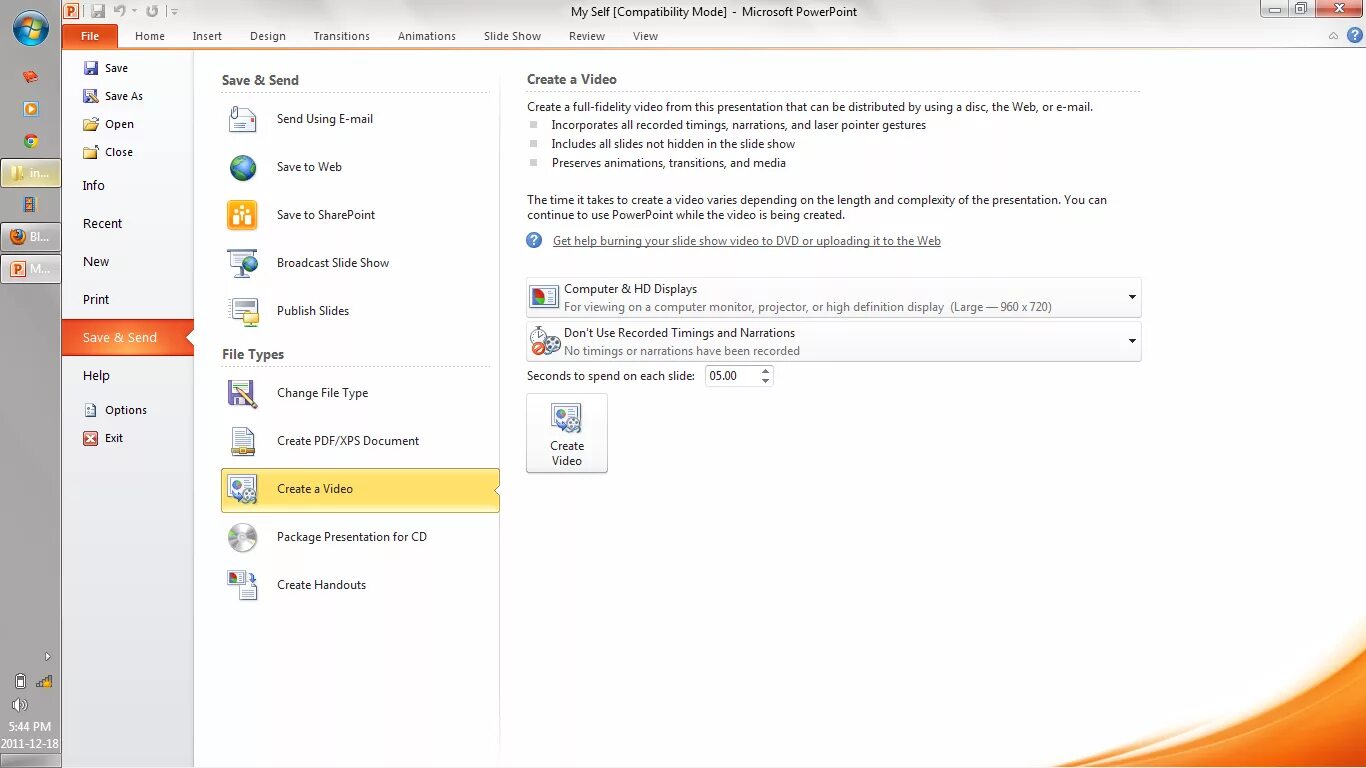Choose Package Presentation for CD option
Image resolution: width=1366 pixels, height=768 pixels.
click(360, 537)
